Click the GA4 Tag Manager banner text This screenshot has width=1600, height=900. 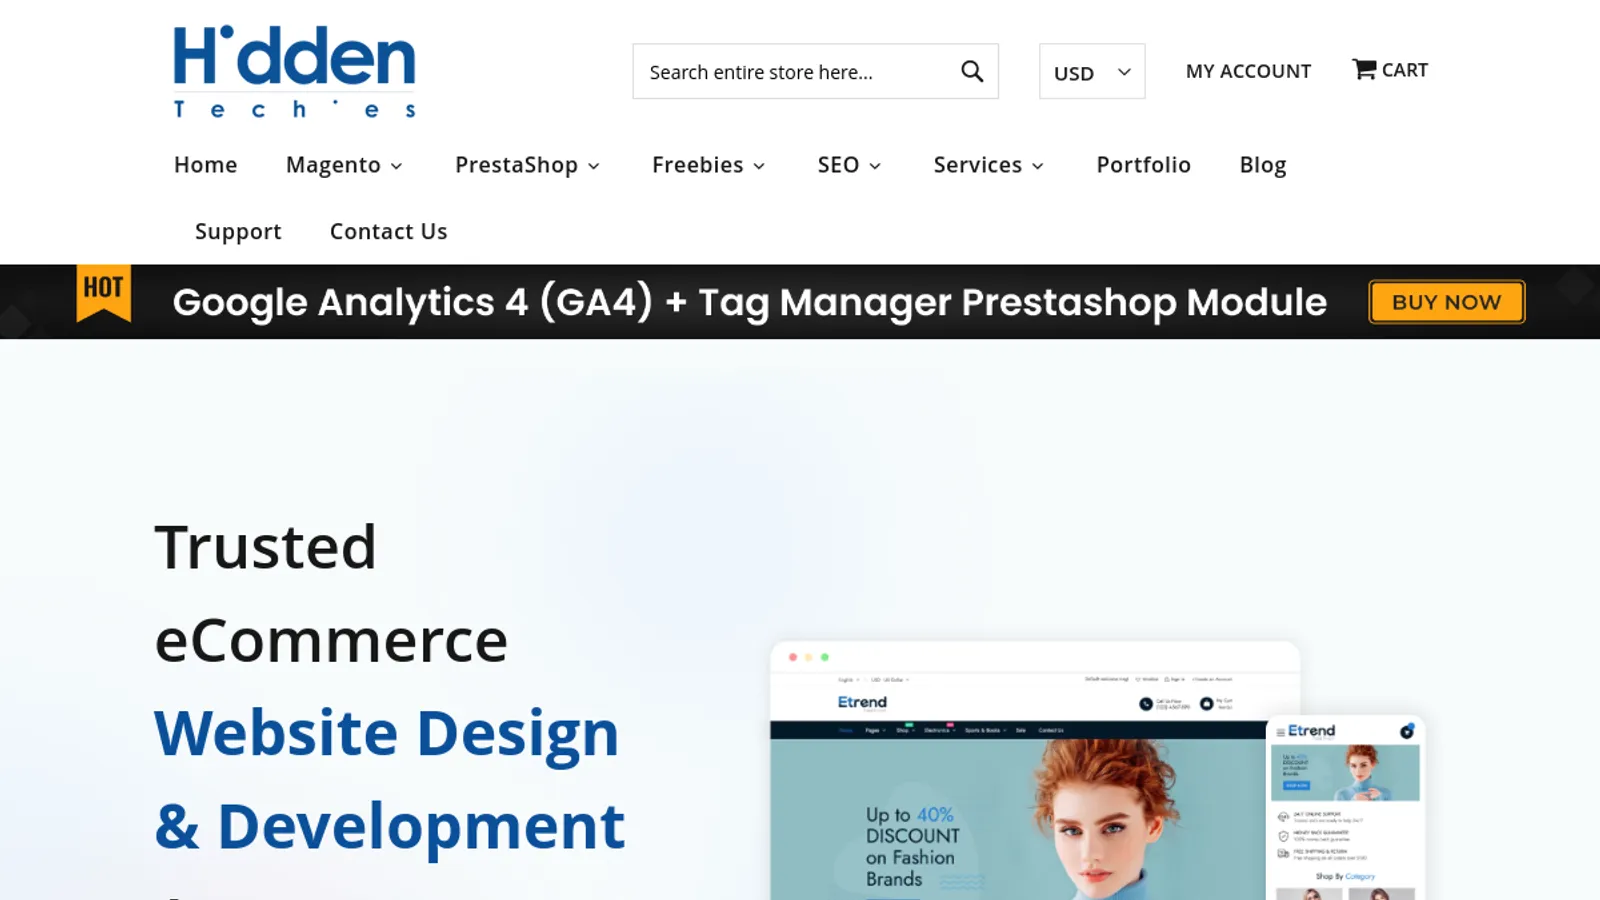[x=750, y=302]
